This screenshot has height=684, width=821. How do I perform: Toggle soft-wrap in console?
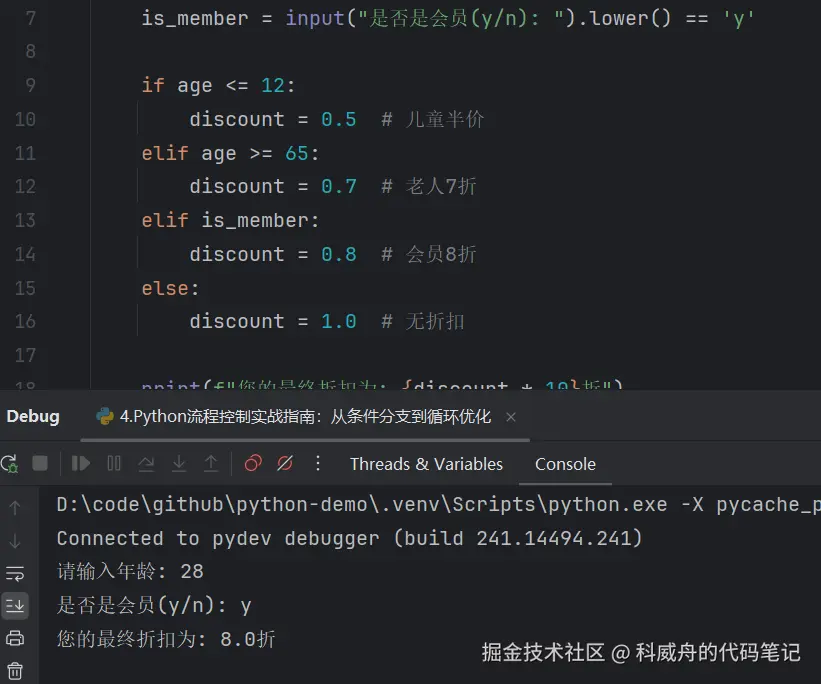click(x=15, y=573)
